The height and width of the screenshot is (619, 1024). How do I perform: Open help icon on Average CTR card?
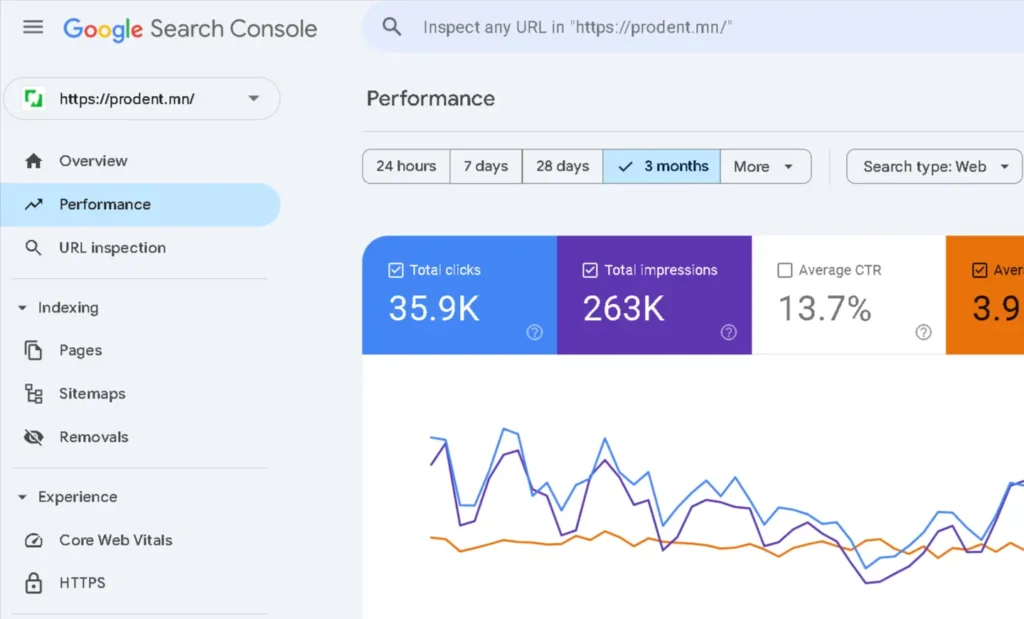(x=923, y=332)
